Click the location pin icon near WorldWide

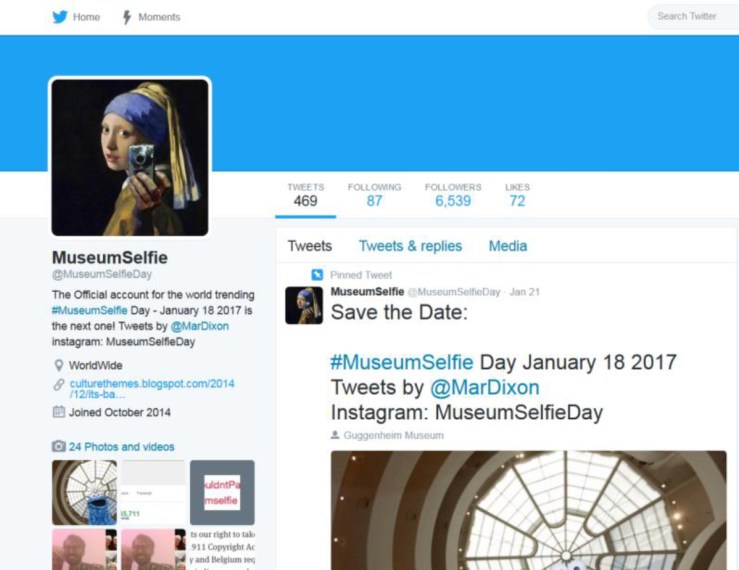pos(59,366)
